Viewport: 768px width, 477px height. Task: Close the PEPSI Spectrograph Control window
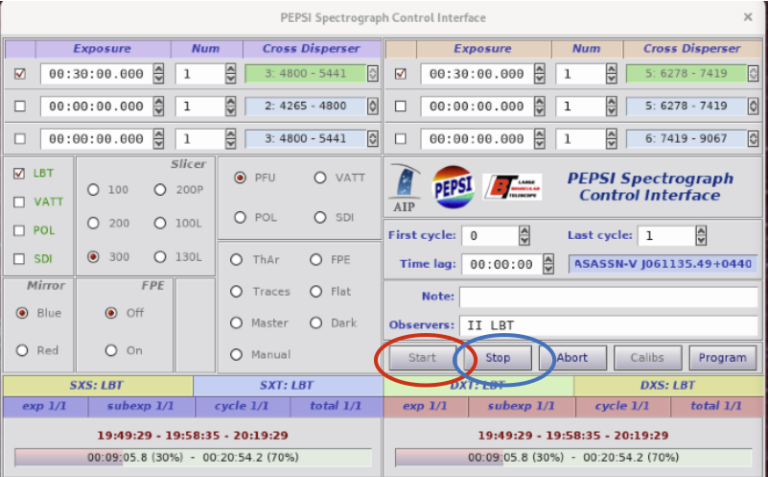coord(747,17)
